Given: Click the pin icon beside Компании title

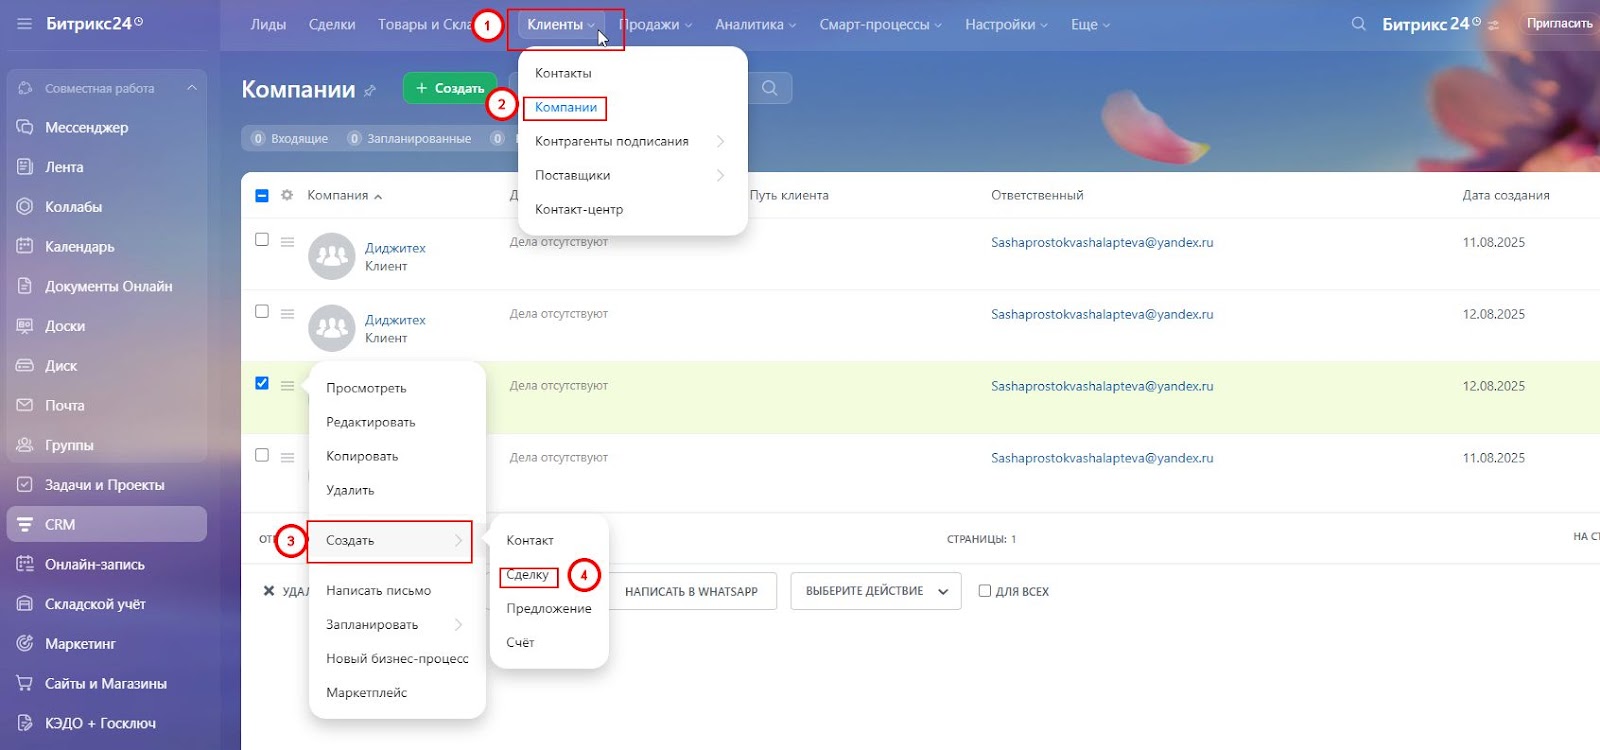Looking at the screenshot, I should pos(370,91).
